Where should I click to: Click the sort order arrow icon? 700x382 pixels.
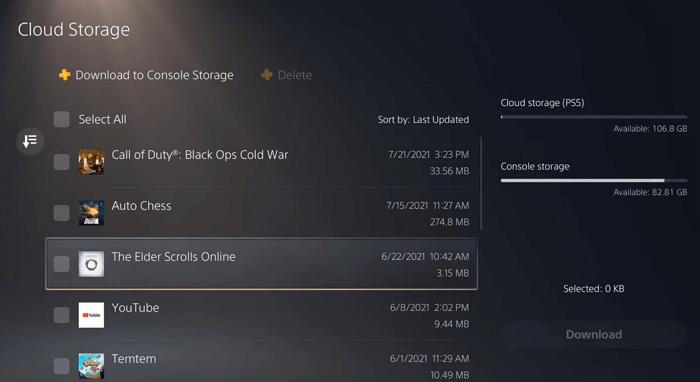30,141
